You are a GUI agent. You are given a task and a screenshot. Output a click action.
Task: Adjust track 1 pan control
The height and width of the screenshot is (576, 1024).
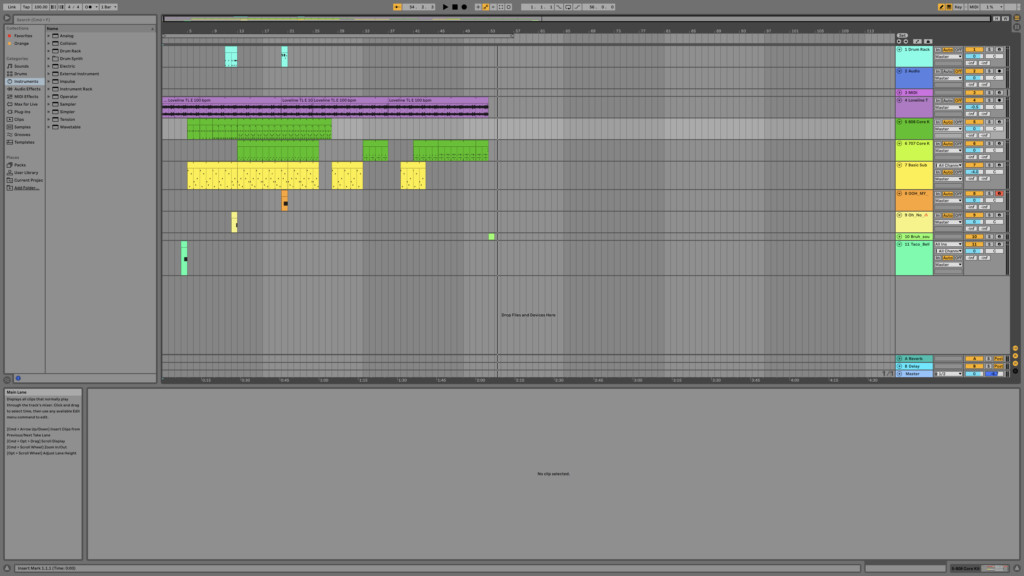(x=994, y=56)
